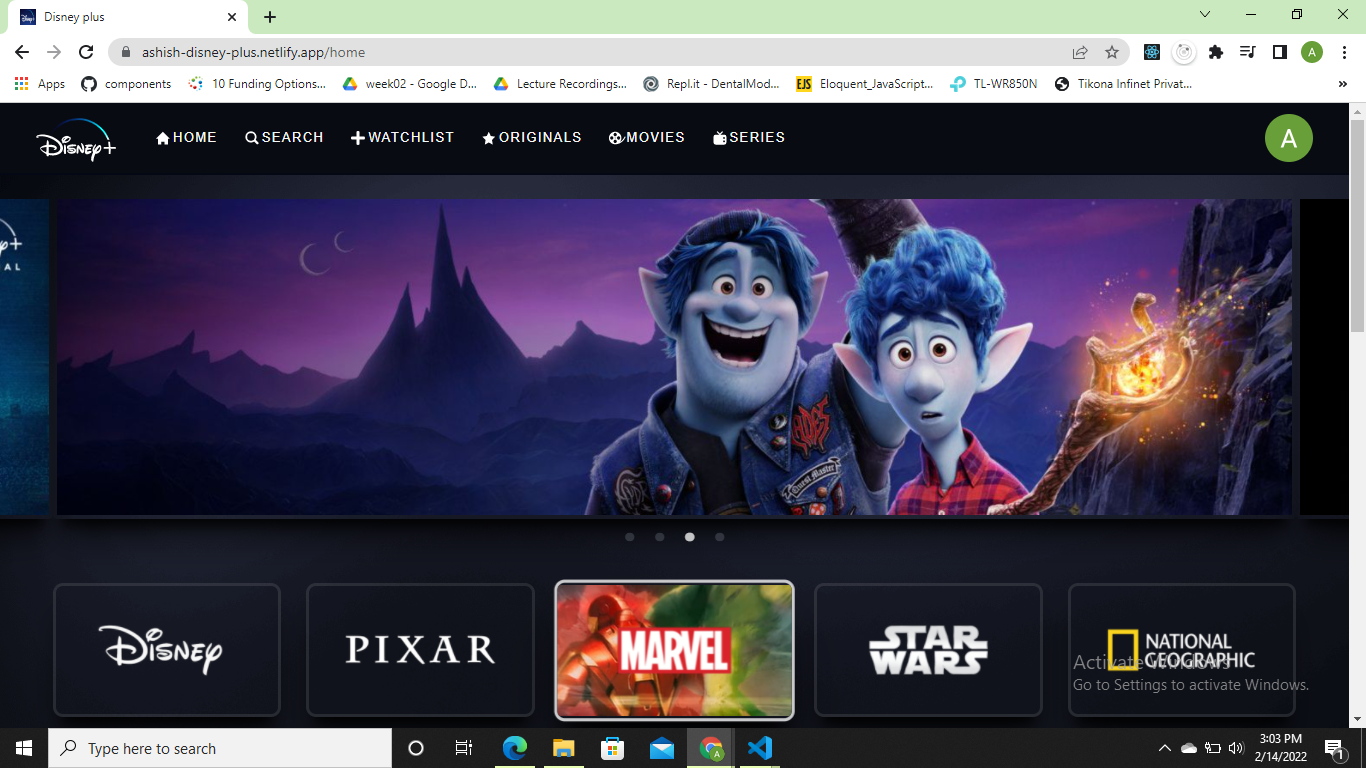Open Task View in taskbar
The image size is (1366, 768).
[464, 748]
